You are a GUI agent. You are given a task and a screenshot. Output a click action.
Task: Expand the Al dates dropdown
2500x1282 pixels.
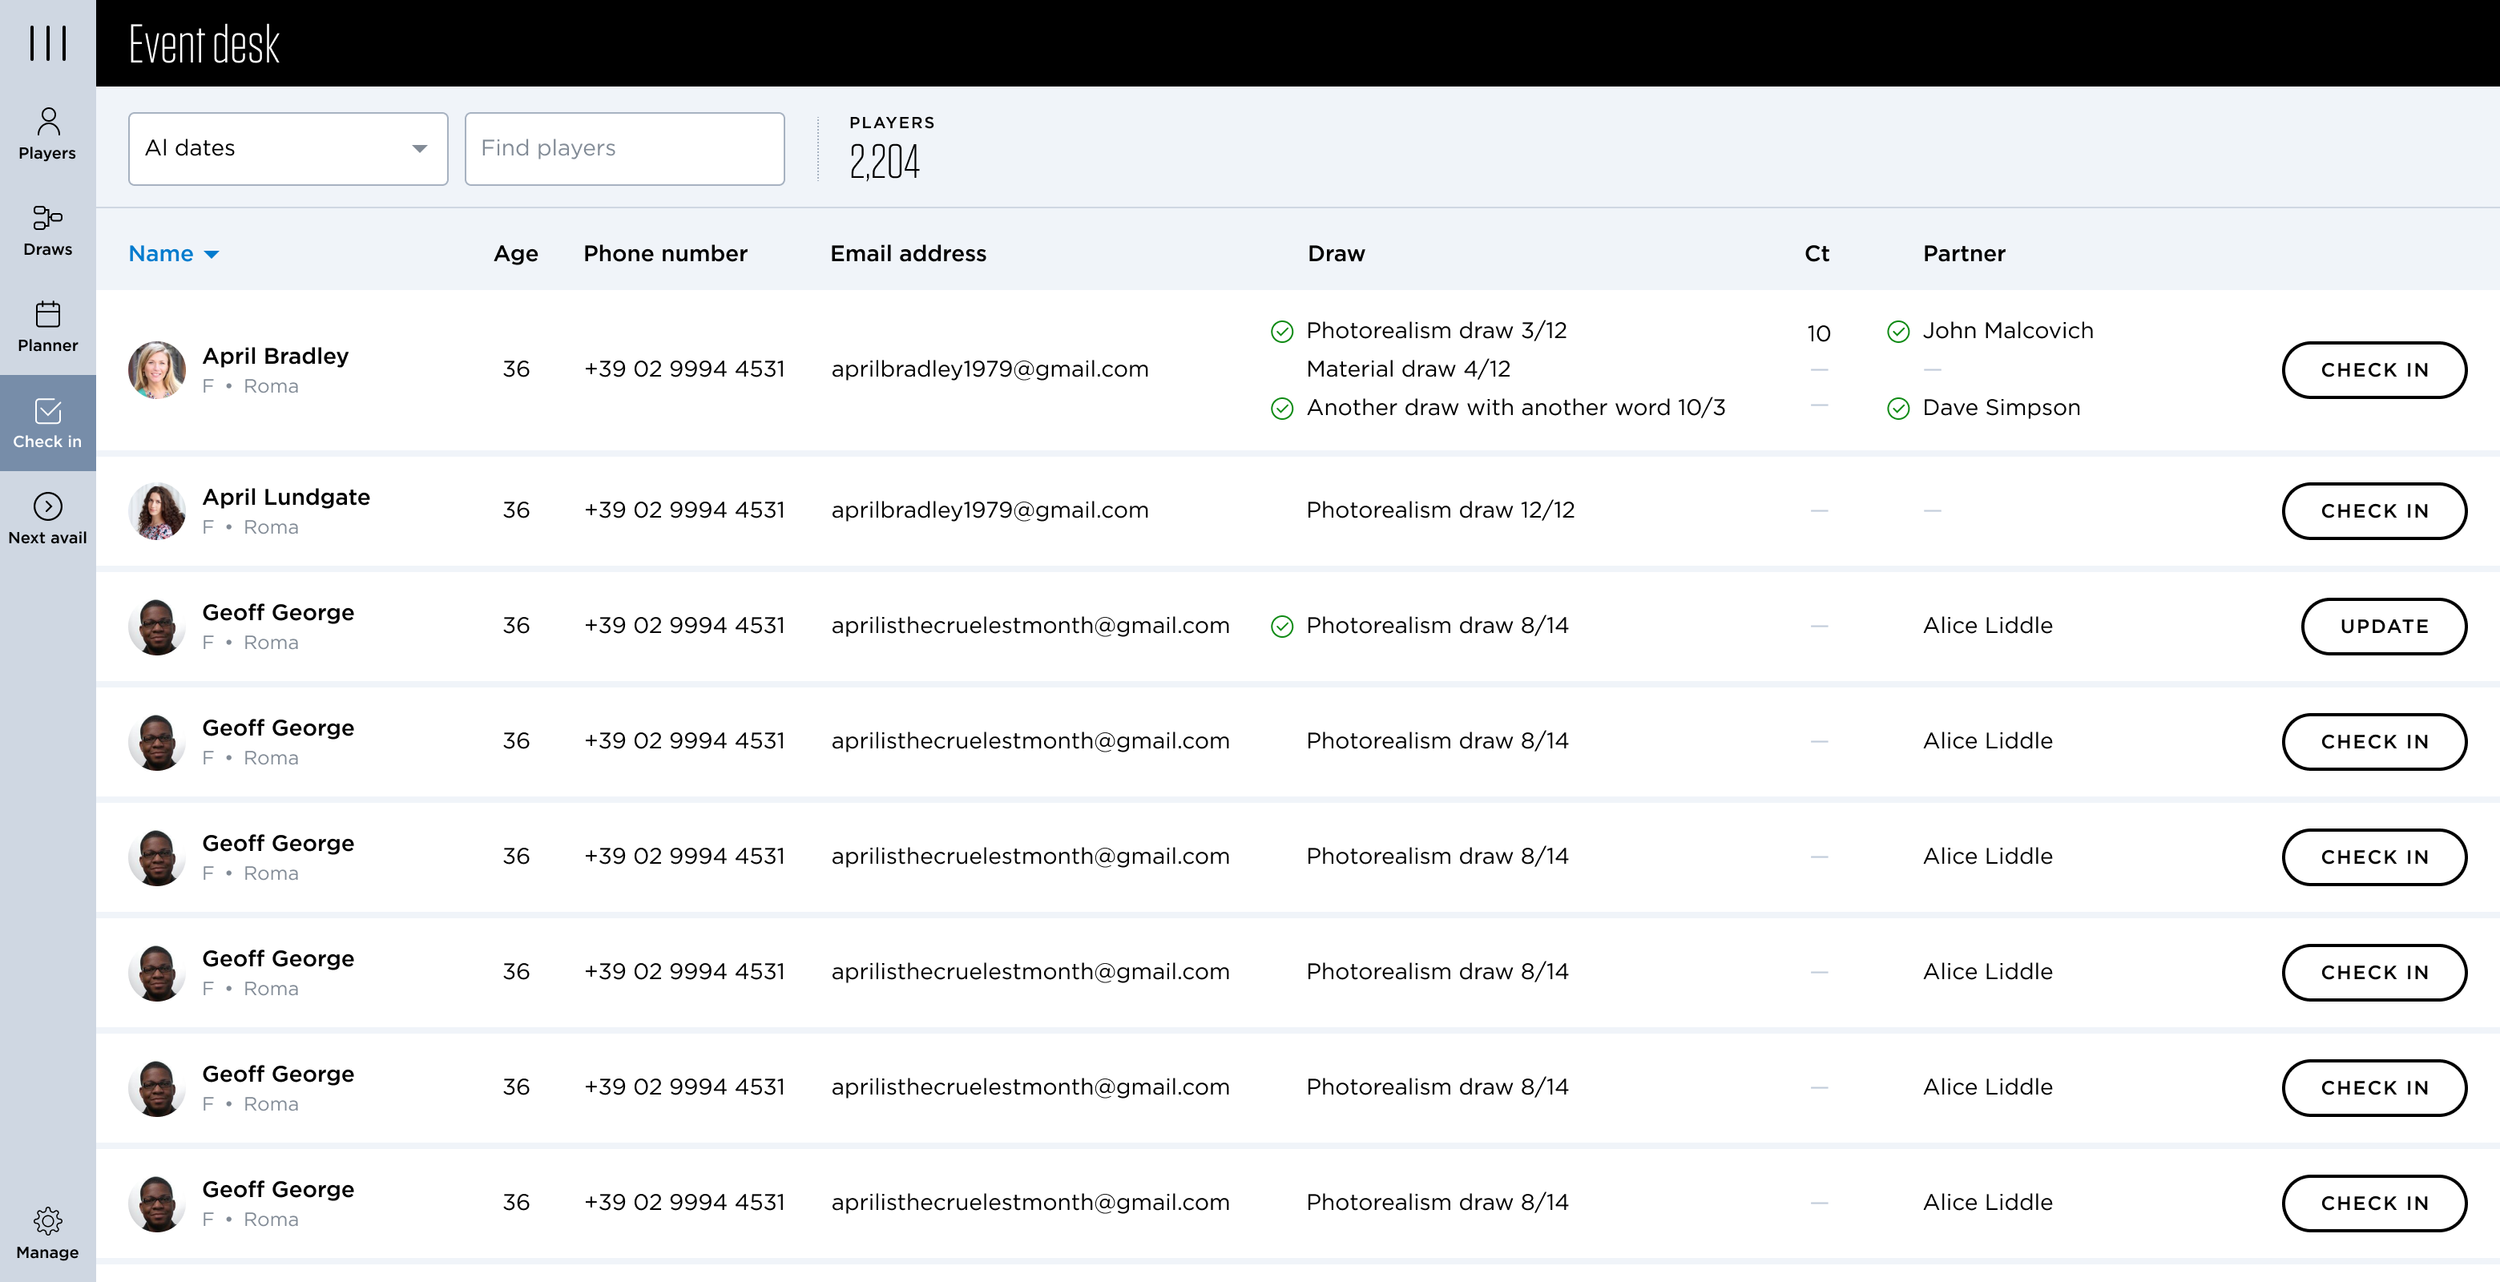(x=288, y=149)
